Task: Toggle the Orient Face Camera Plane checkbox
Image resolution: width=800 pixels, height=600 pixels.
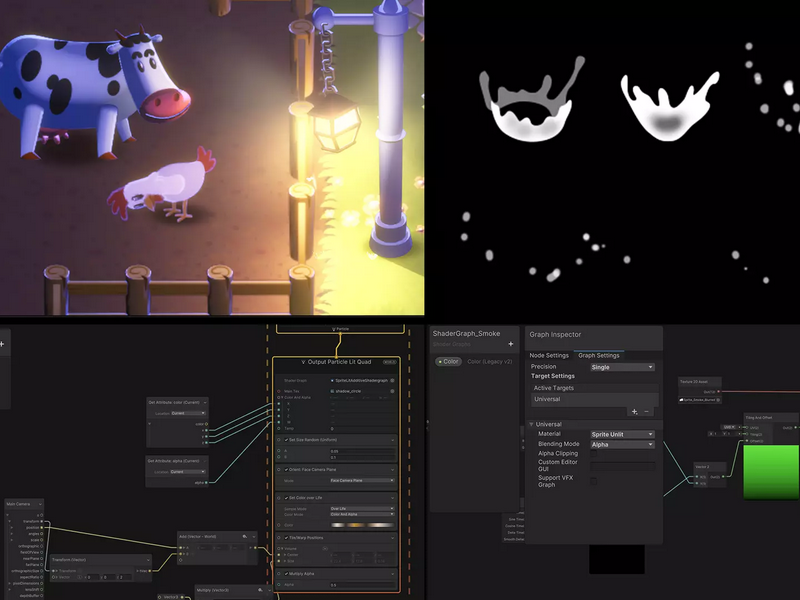Action: tap(286, 469)
